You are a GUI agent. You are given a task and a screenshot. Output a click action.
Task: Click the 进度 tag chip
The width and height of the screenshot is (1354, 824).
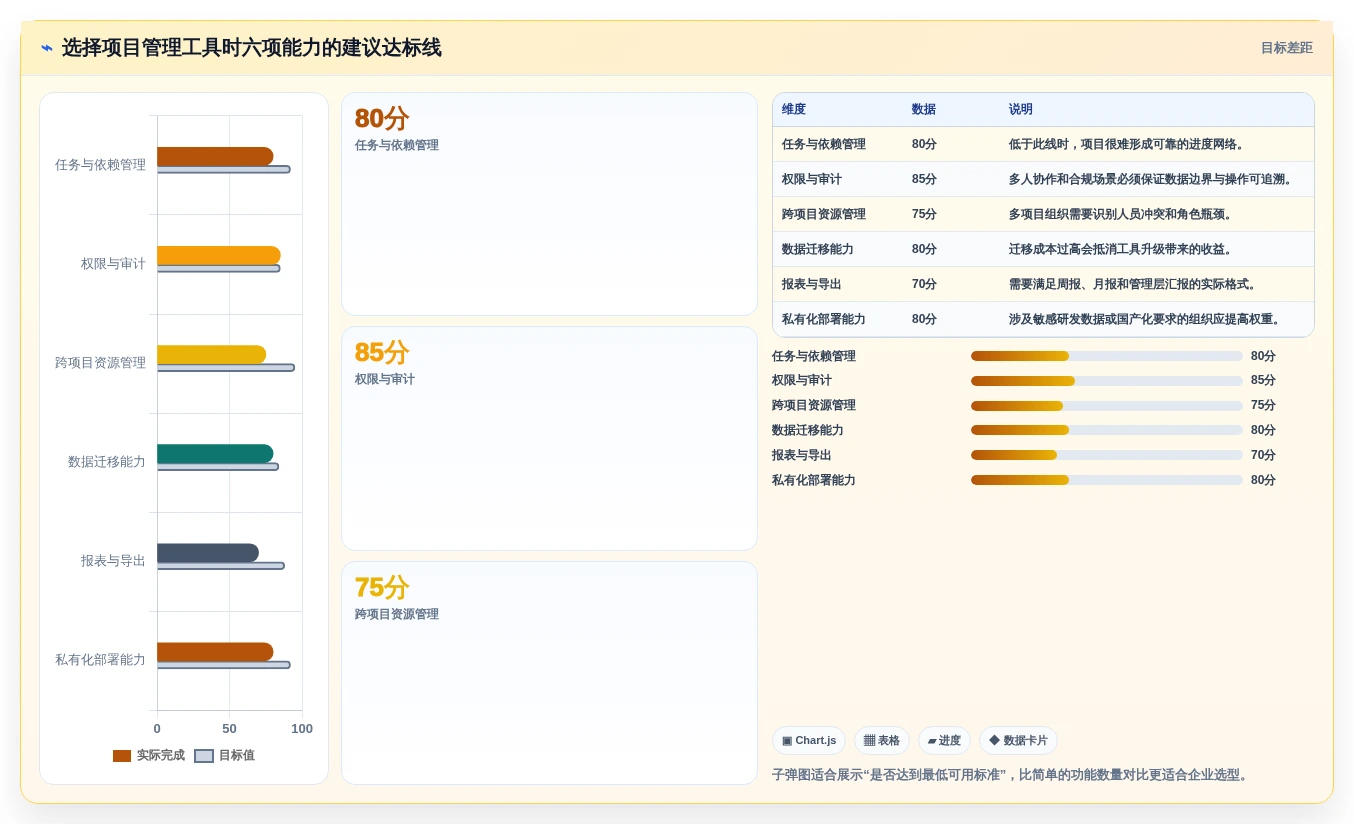(944, 741)
